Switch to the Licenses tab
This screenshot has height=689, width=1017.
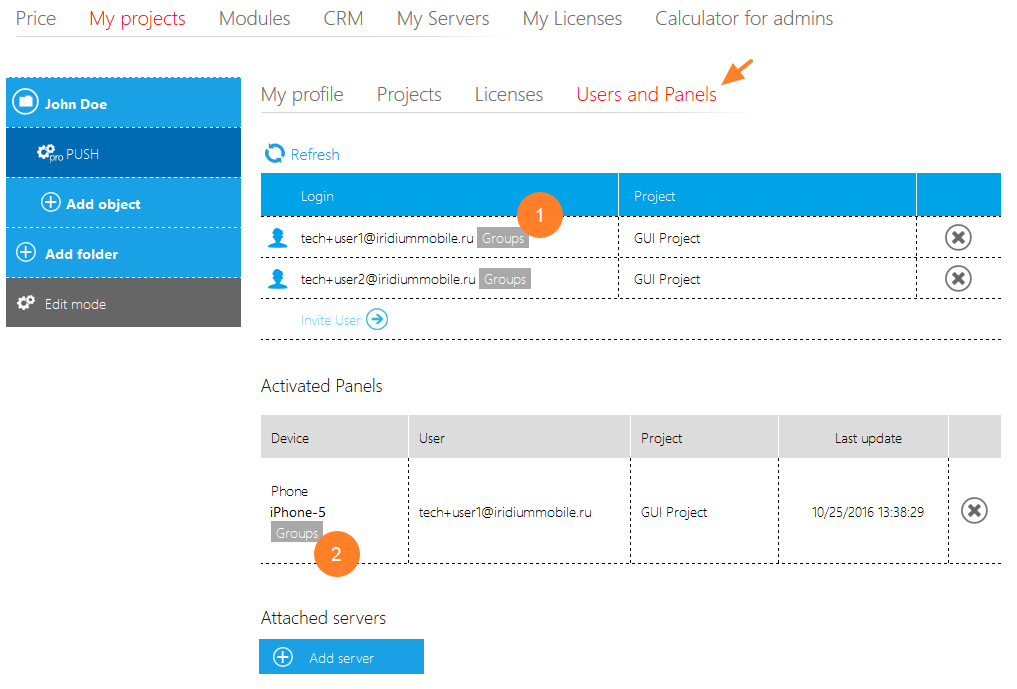[508, 95]
